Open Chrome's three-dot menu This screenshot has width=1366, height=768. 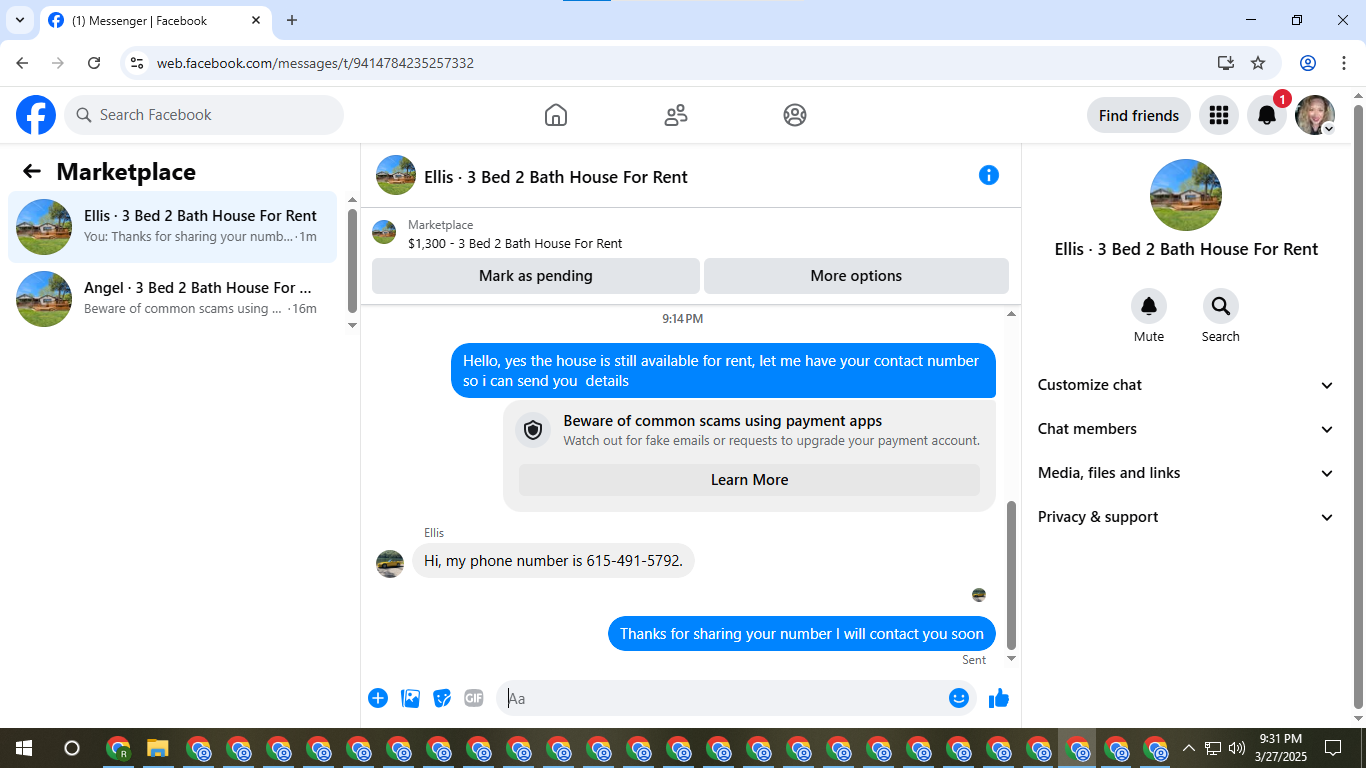[1343, 63]
